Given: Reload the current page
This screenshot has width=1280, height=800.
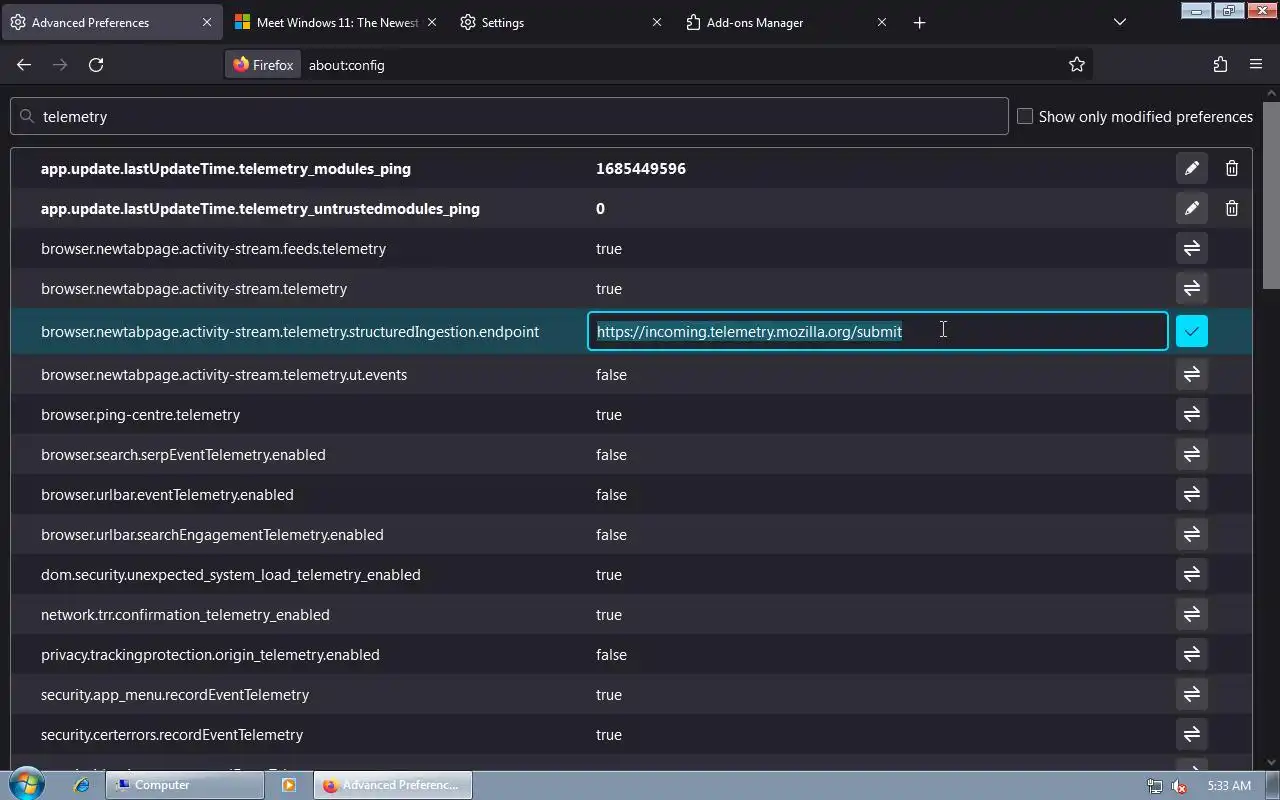Looking at the screenshot, I should pos(96,65).
